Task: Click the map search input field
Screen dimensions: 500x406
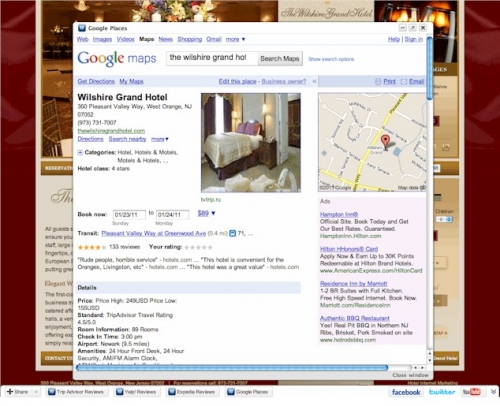Action: (212, 58)
